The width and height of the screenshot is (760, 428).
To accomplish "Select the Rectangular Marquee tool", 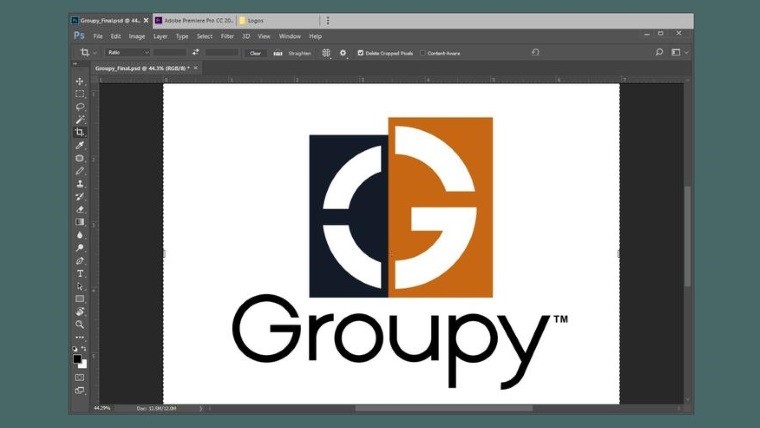I will [x=80, y=94].
